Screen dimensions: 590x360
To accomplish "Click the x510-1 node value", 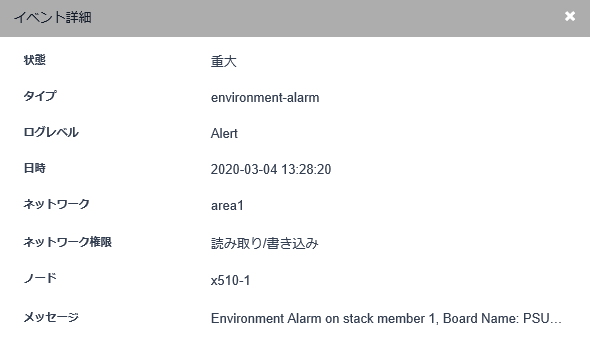I will click(x=231, y=281).
